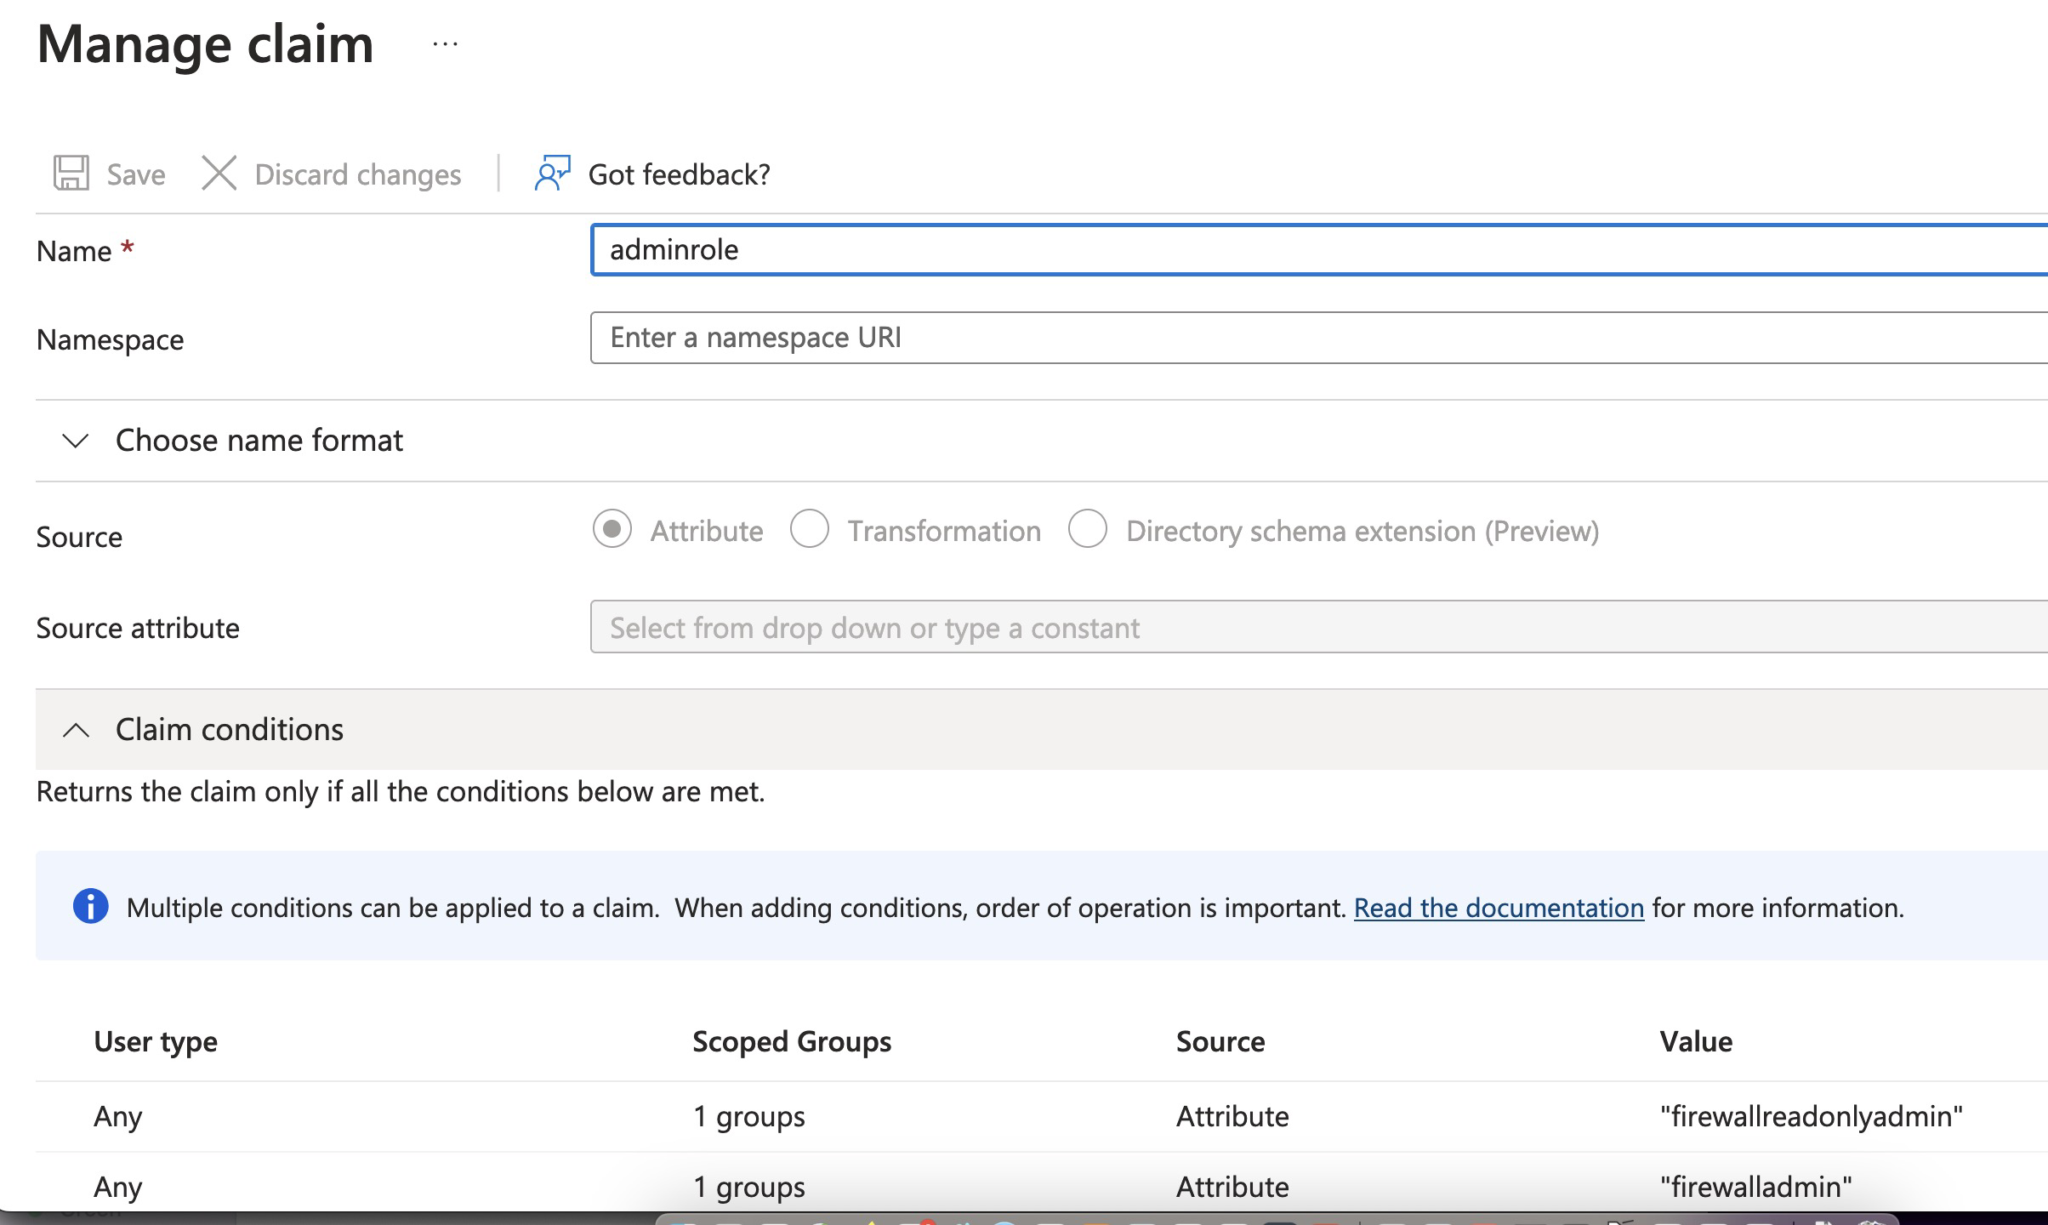Open the Read the documentation link
This screenshot has height=1225, width=2048.
click(1497, 908)
